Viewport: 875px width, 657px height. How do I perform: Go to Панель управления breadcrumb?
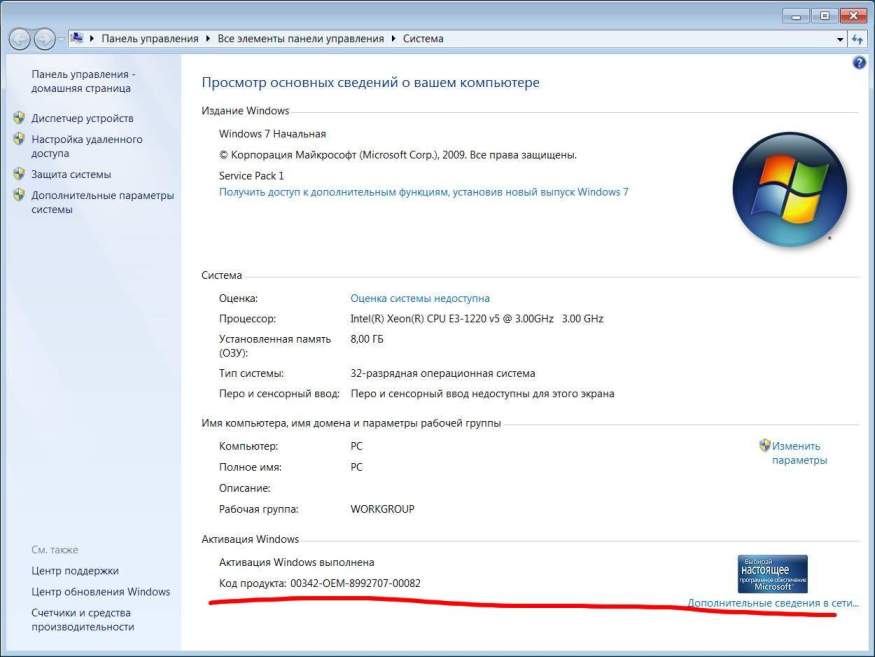150,39
